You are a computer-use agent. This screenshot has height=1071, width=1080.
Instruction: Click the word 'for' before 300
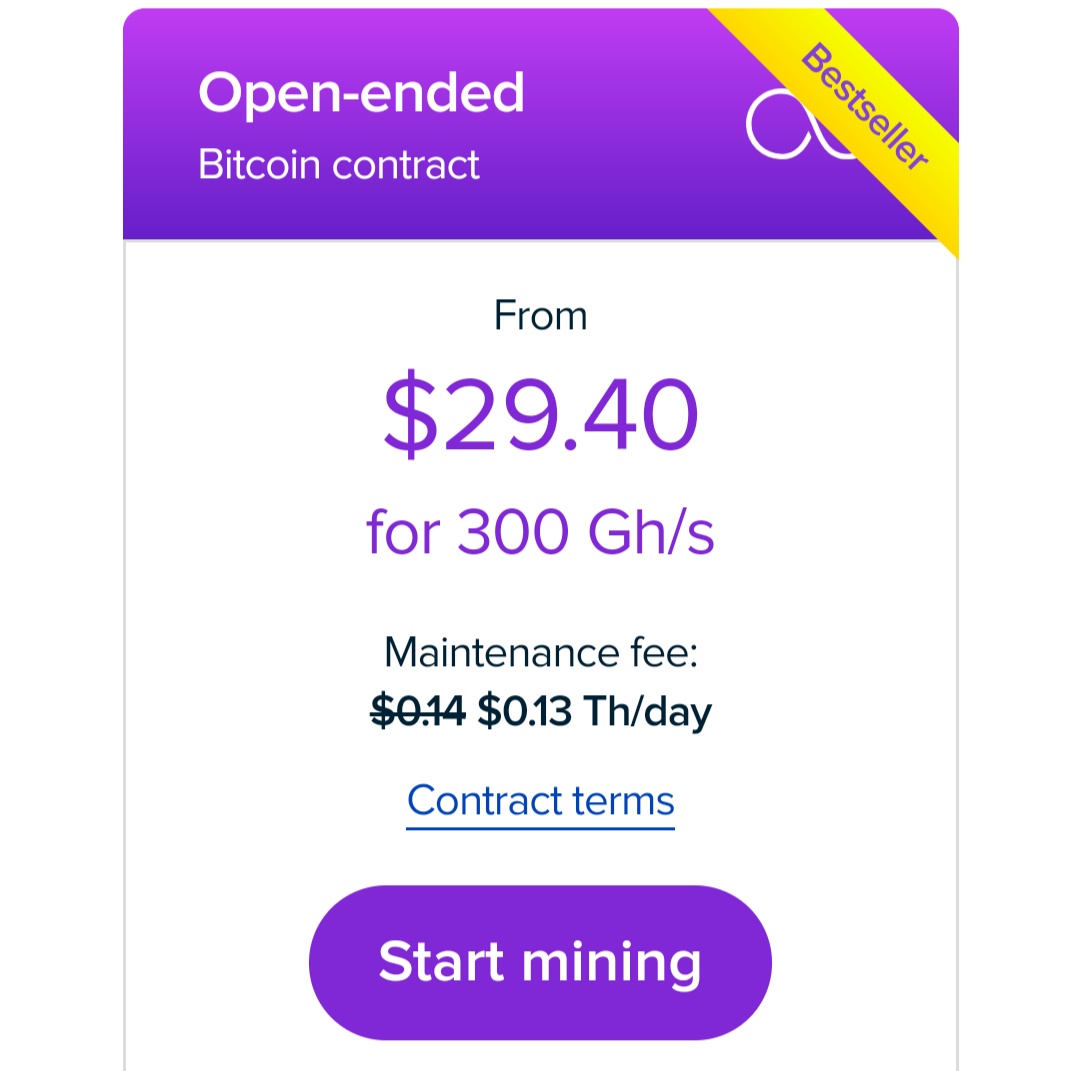tap(402, 532)
